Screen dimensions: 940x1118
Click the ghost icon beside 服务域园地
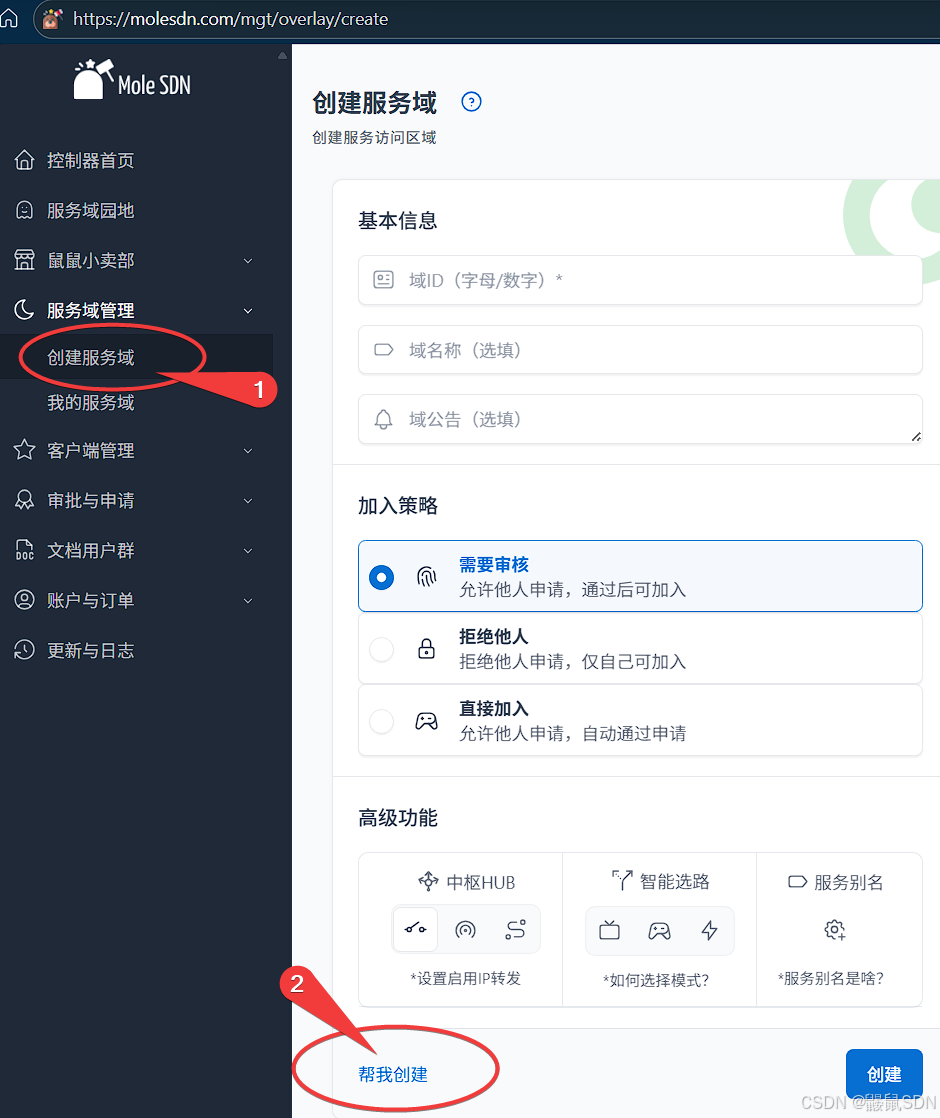click(x=24, y=210)
